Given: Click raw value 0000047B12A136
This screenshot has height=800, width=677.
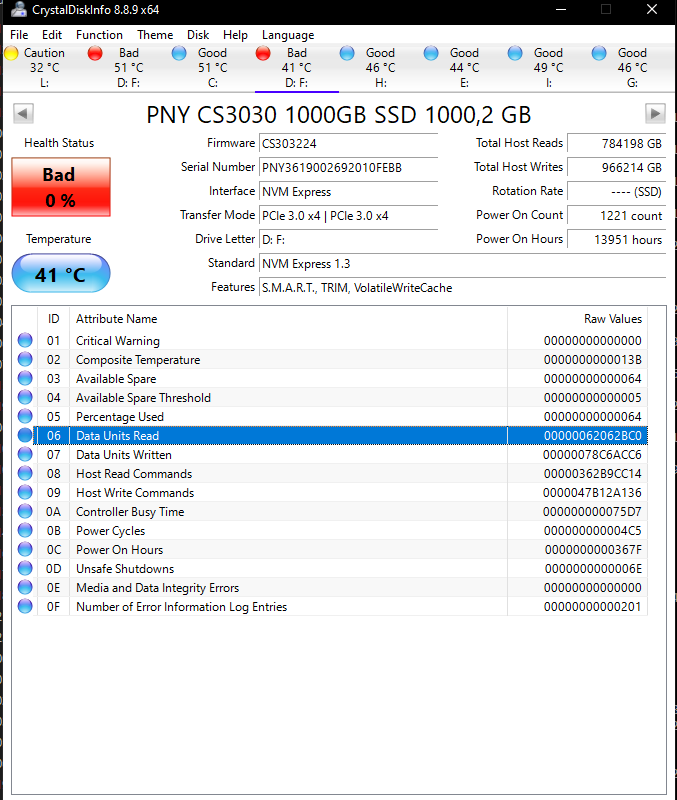Looking at the screenshot, I should coord(592,492).
